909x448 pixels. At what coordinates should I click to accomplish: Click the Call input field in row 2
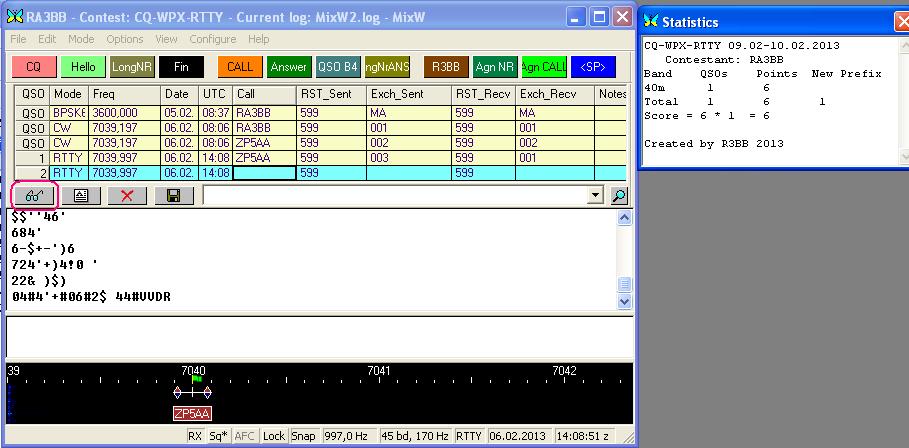(264, 173)
